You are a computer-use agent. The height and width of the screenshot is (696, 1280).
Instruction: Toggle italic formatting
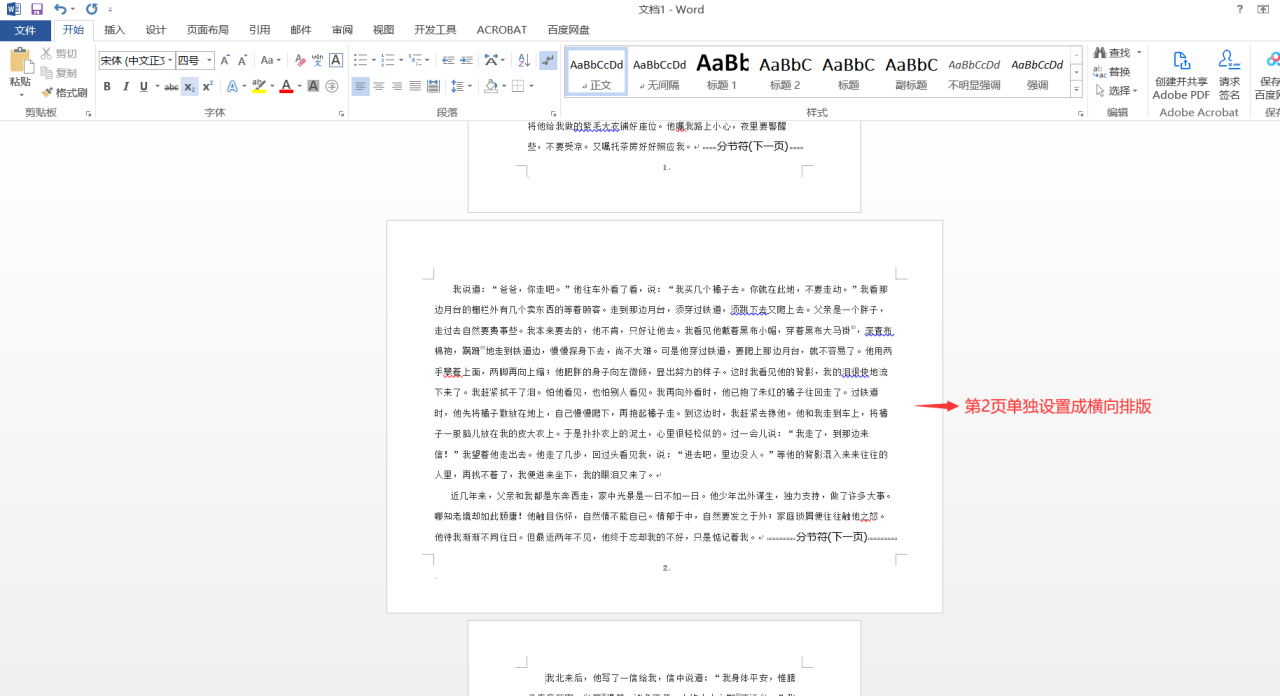[x=125, y=86]
